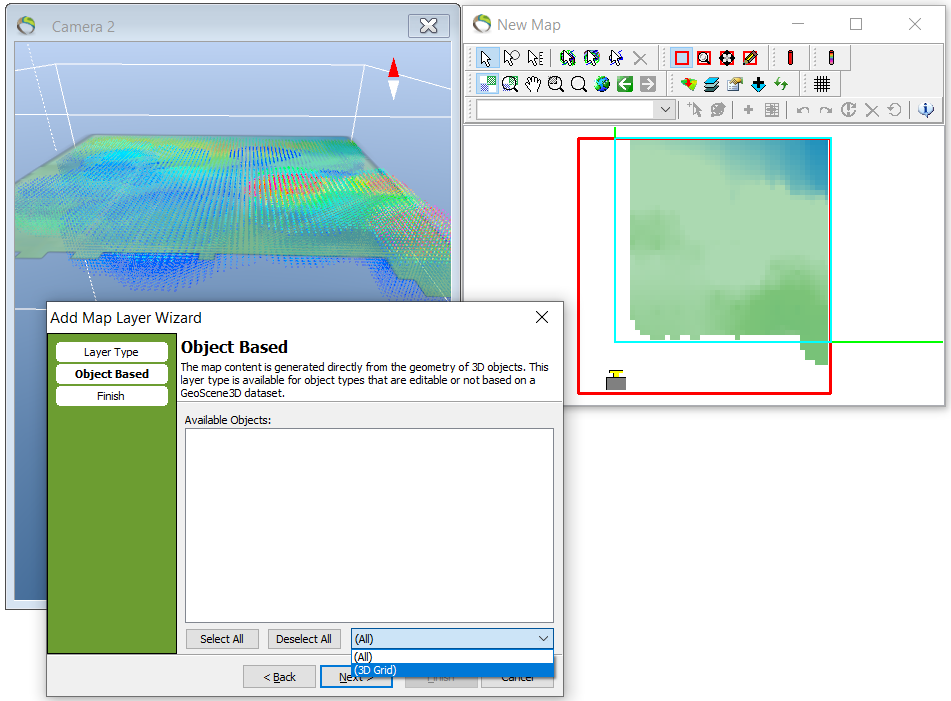This screenshot has width=951, height=701.
Task: Click the green back navigation arrow
Action: click(x=626, y=84)
